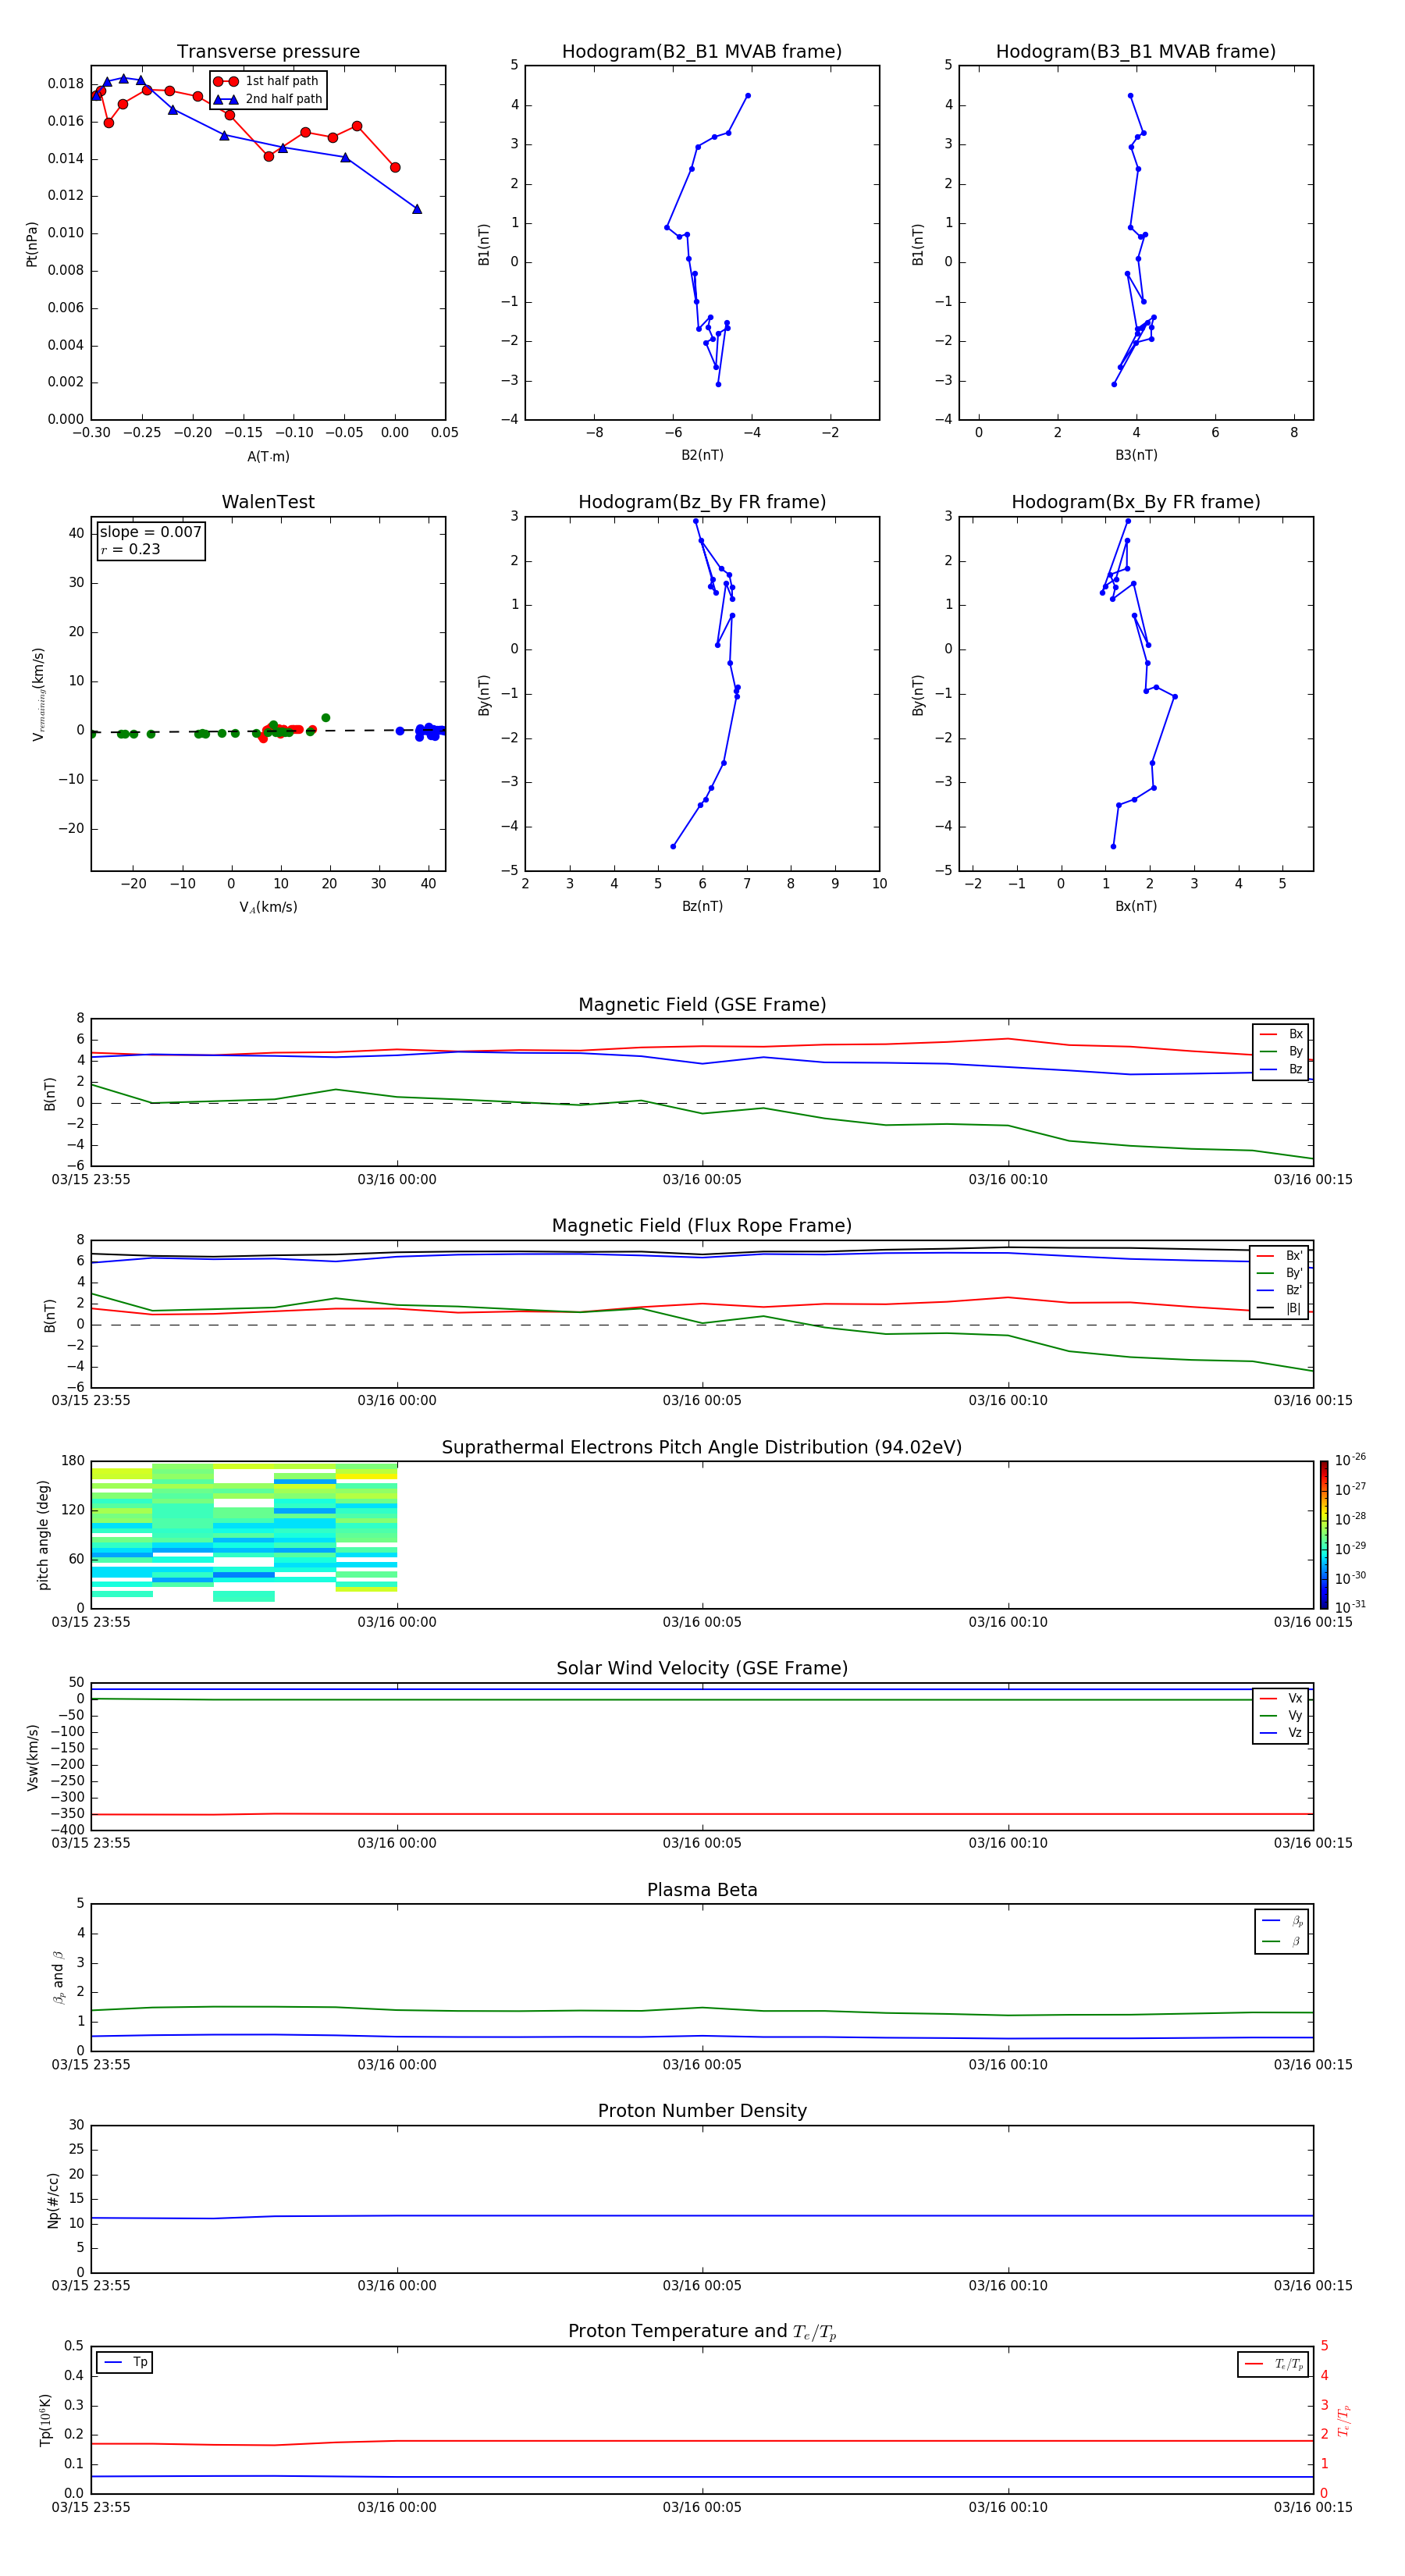Image resolution: width=1405 pixels, height=2576 pixels.
Task: Click the "Np(#/cc)" y-axis label
Action: pyautogui.click(x=53, y=2200)
